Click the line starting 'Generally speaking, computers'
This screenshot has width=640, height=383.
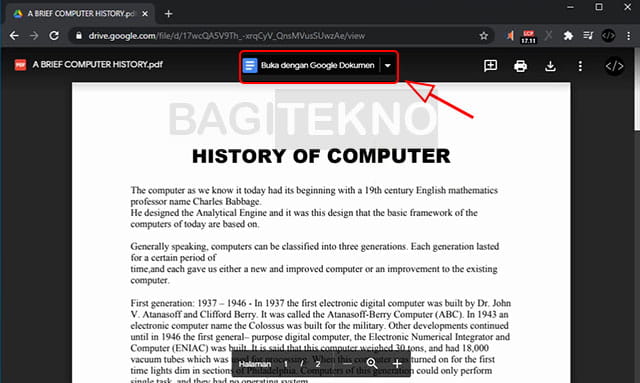(x=315, y=247)
